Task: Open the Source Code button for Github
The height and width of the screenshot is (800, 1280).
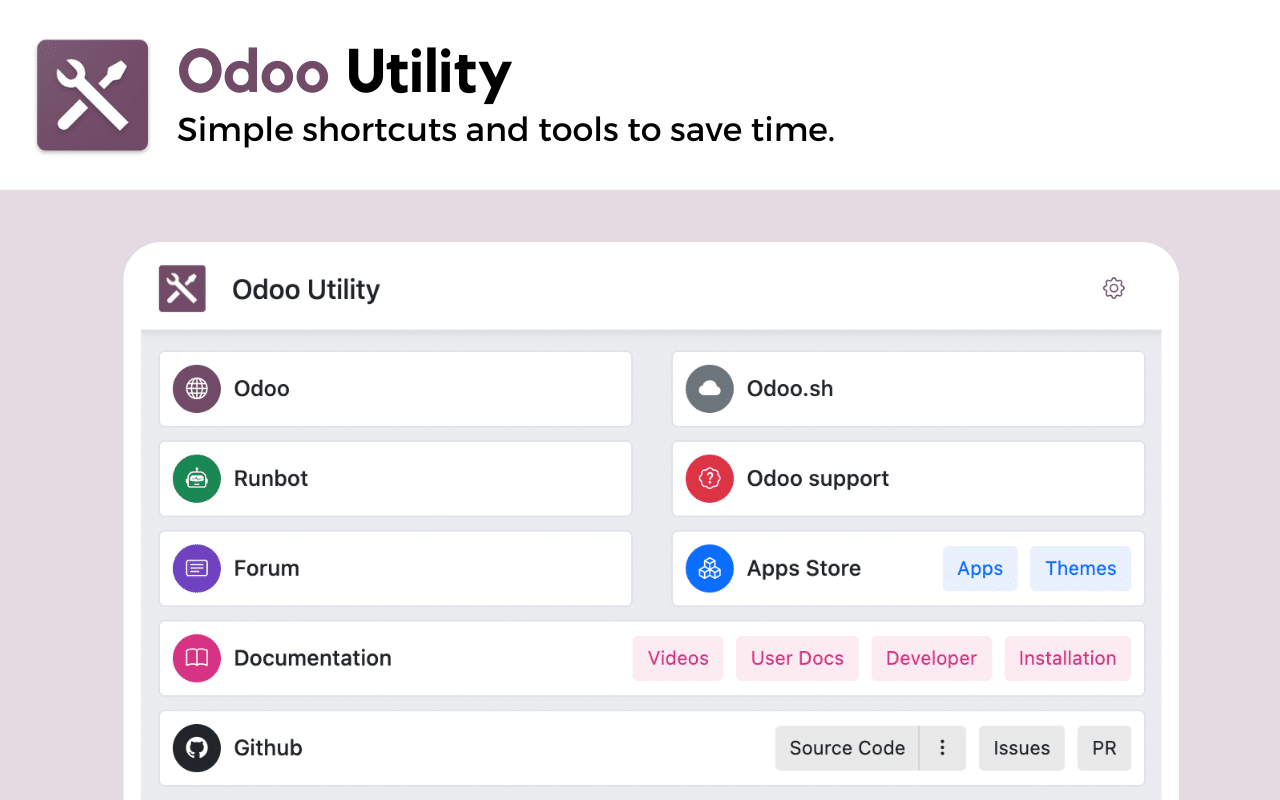Action: coord(847,747)
